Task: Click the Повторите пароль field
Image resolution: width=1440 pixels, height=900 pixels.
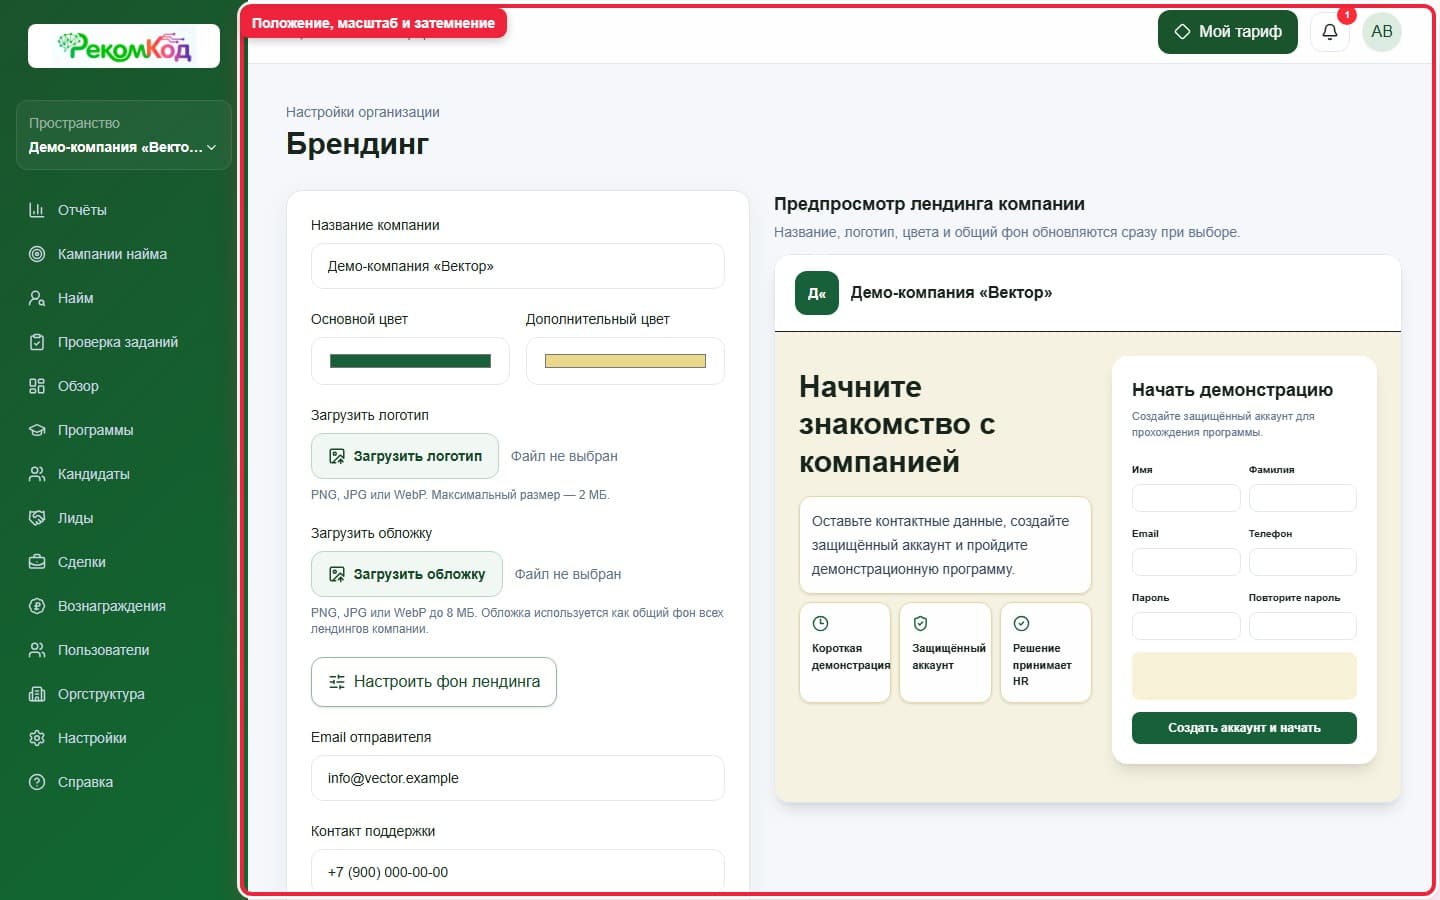Action: click(x=1303, y=626)
